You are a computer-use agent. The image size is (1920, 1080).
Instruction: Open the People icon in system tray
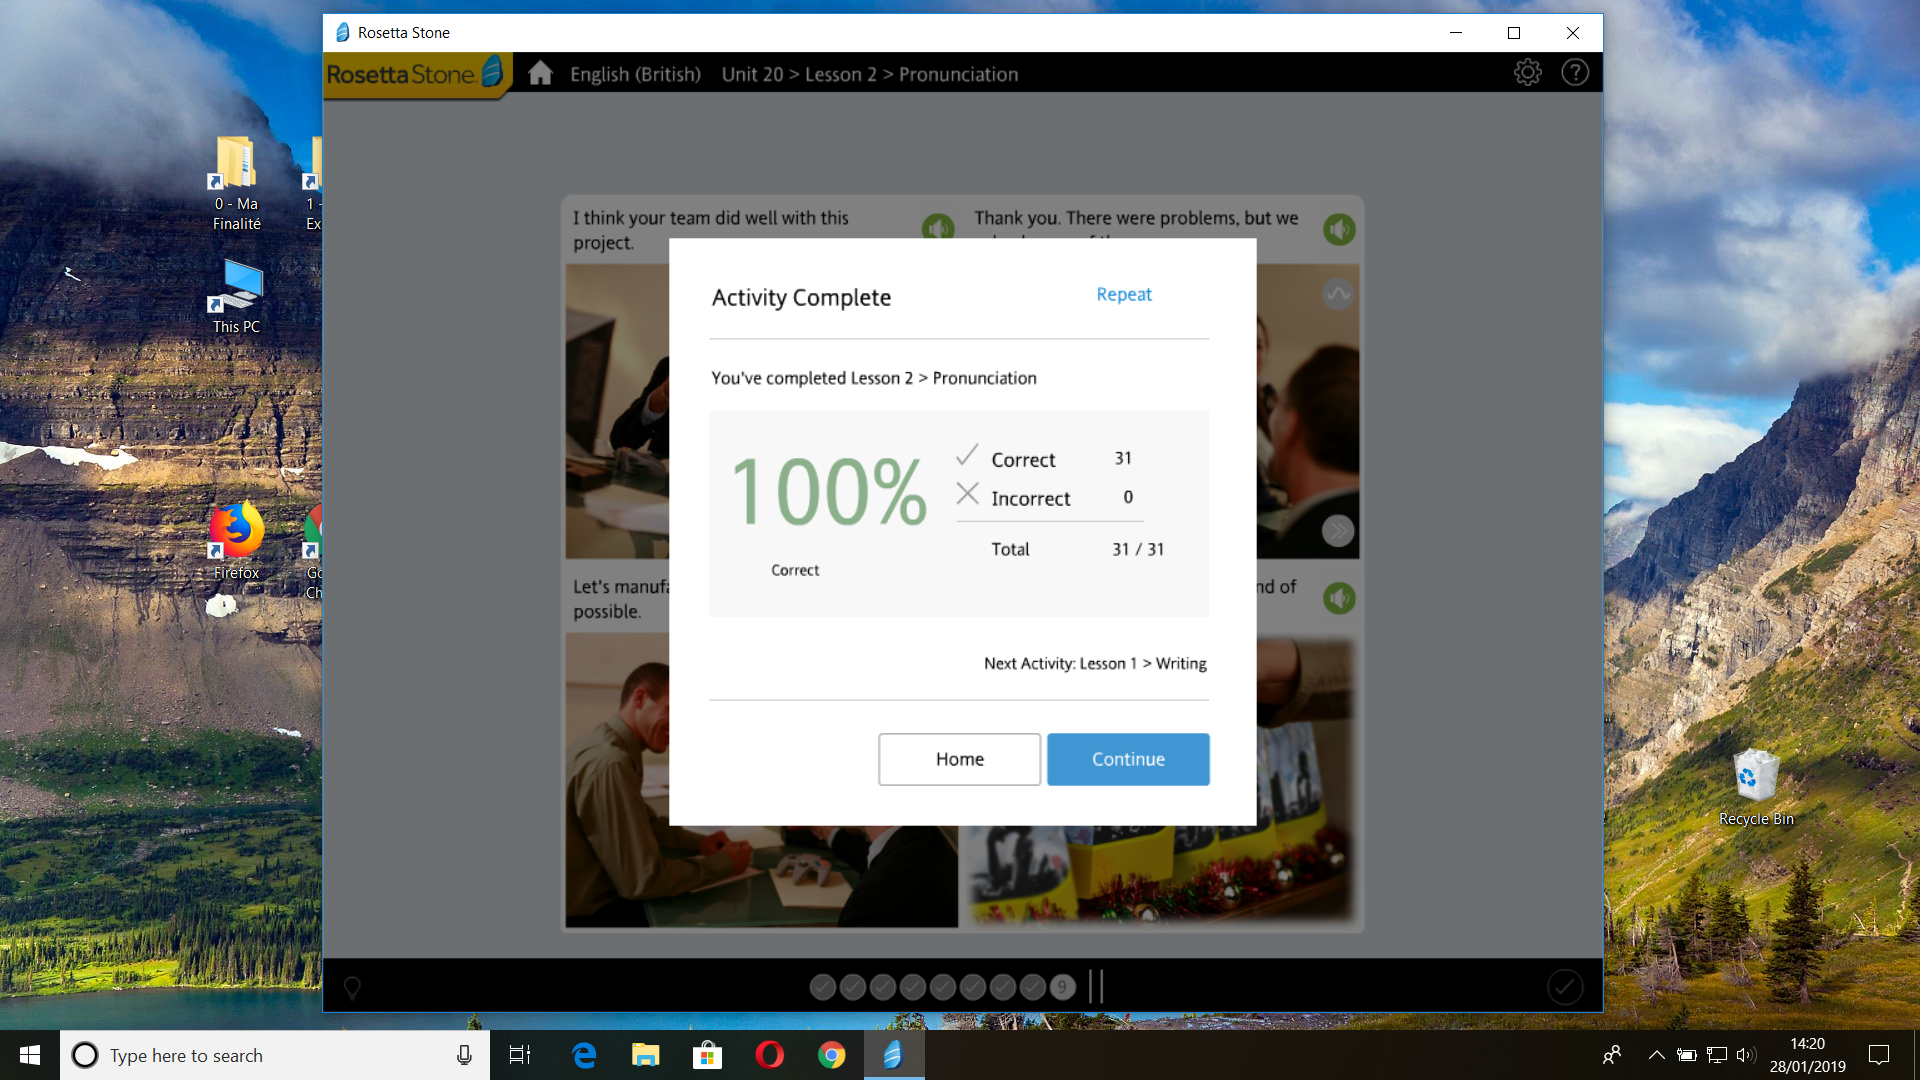pos(1612,1055)
